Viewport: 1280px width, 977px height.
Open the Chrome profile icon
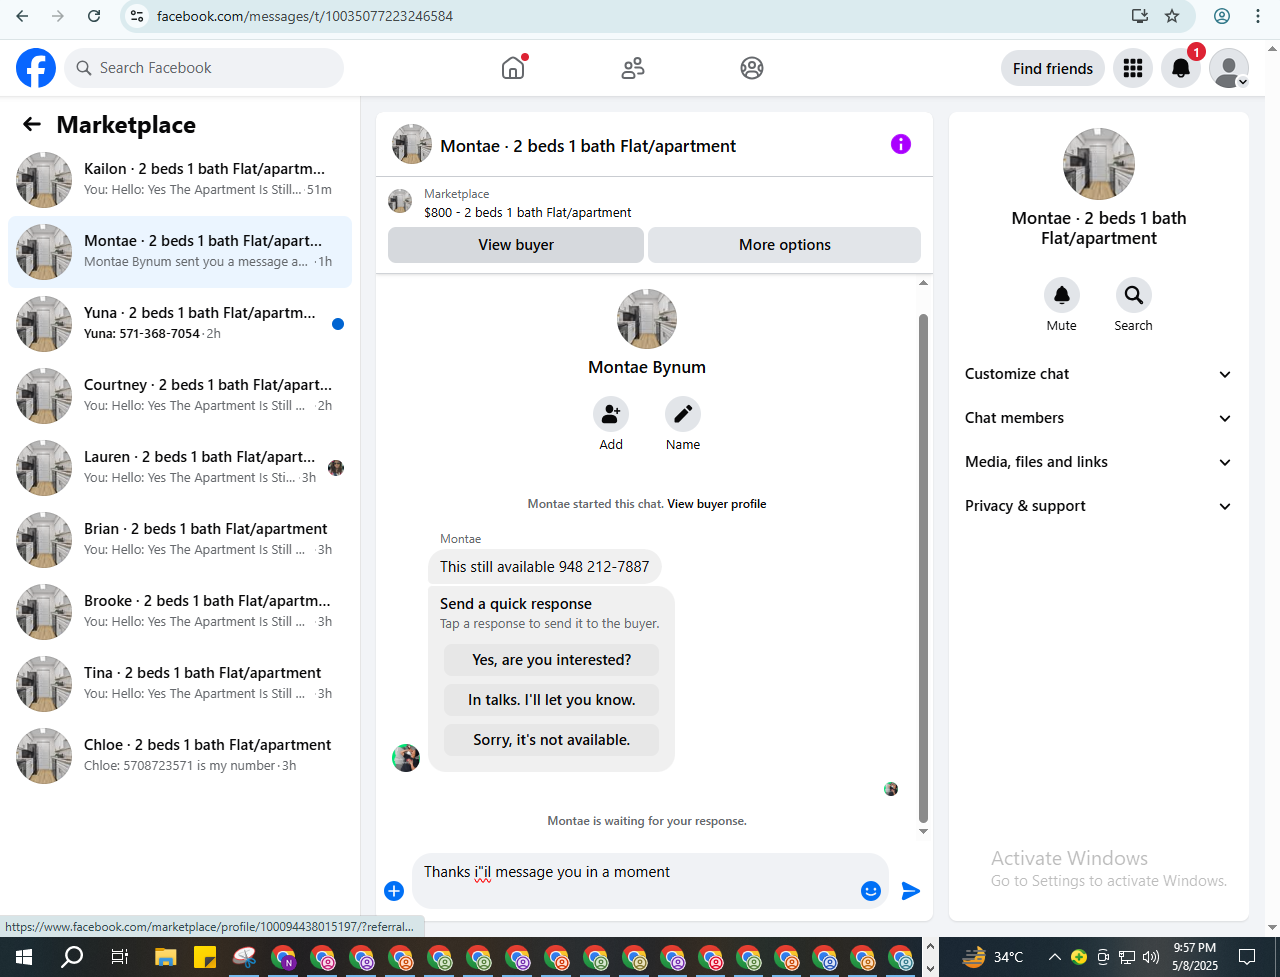1222,16
